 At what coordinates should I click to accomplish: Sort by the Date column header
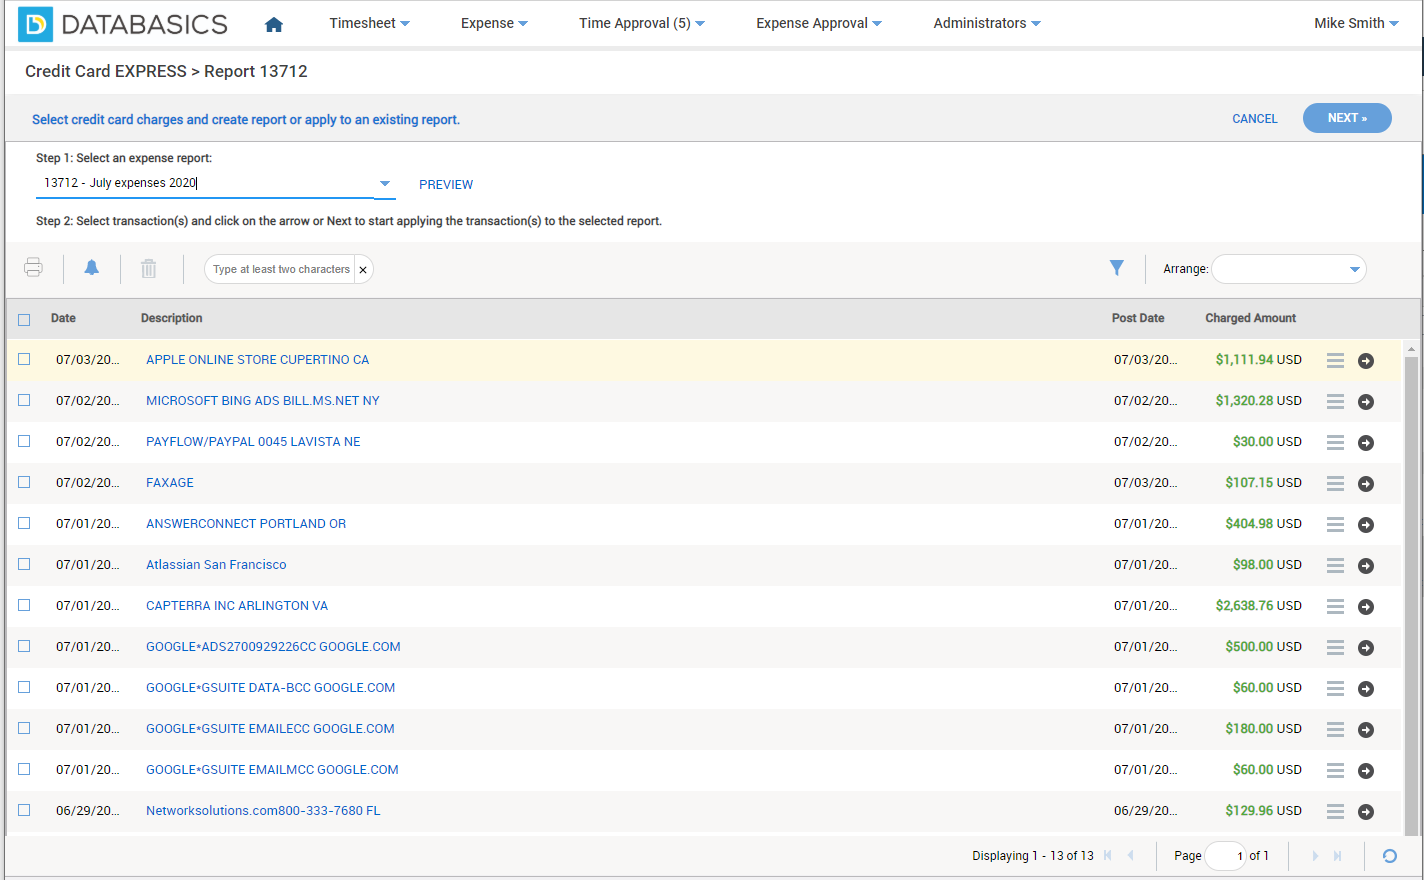(63, 318)
